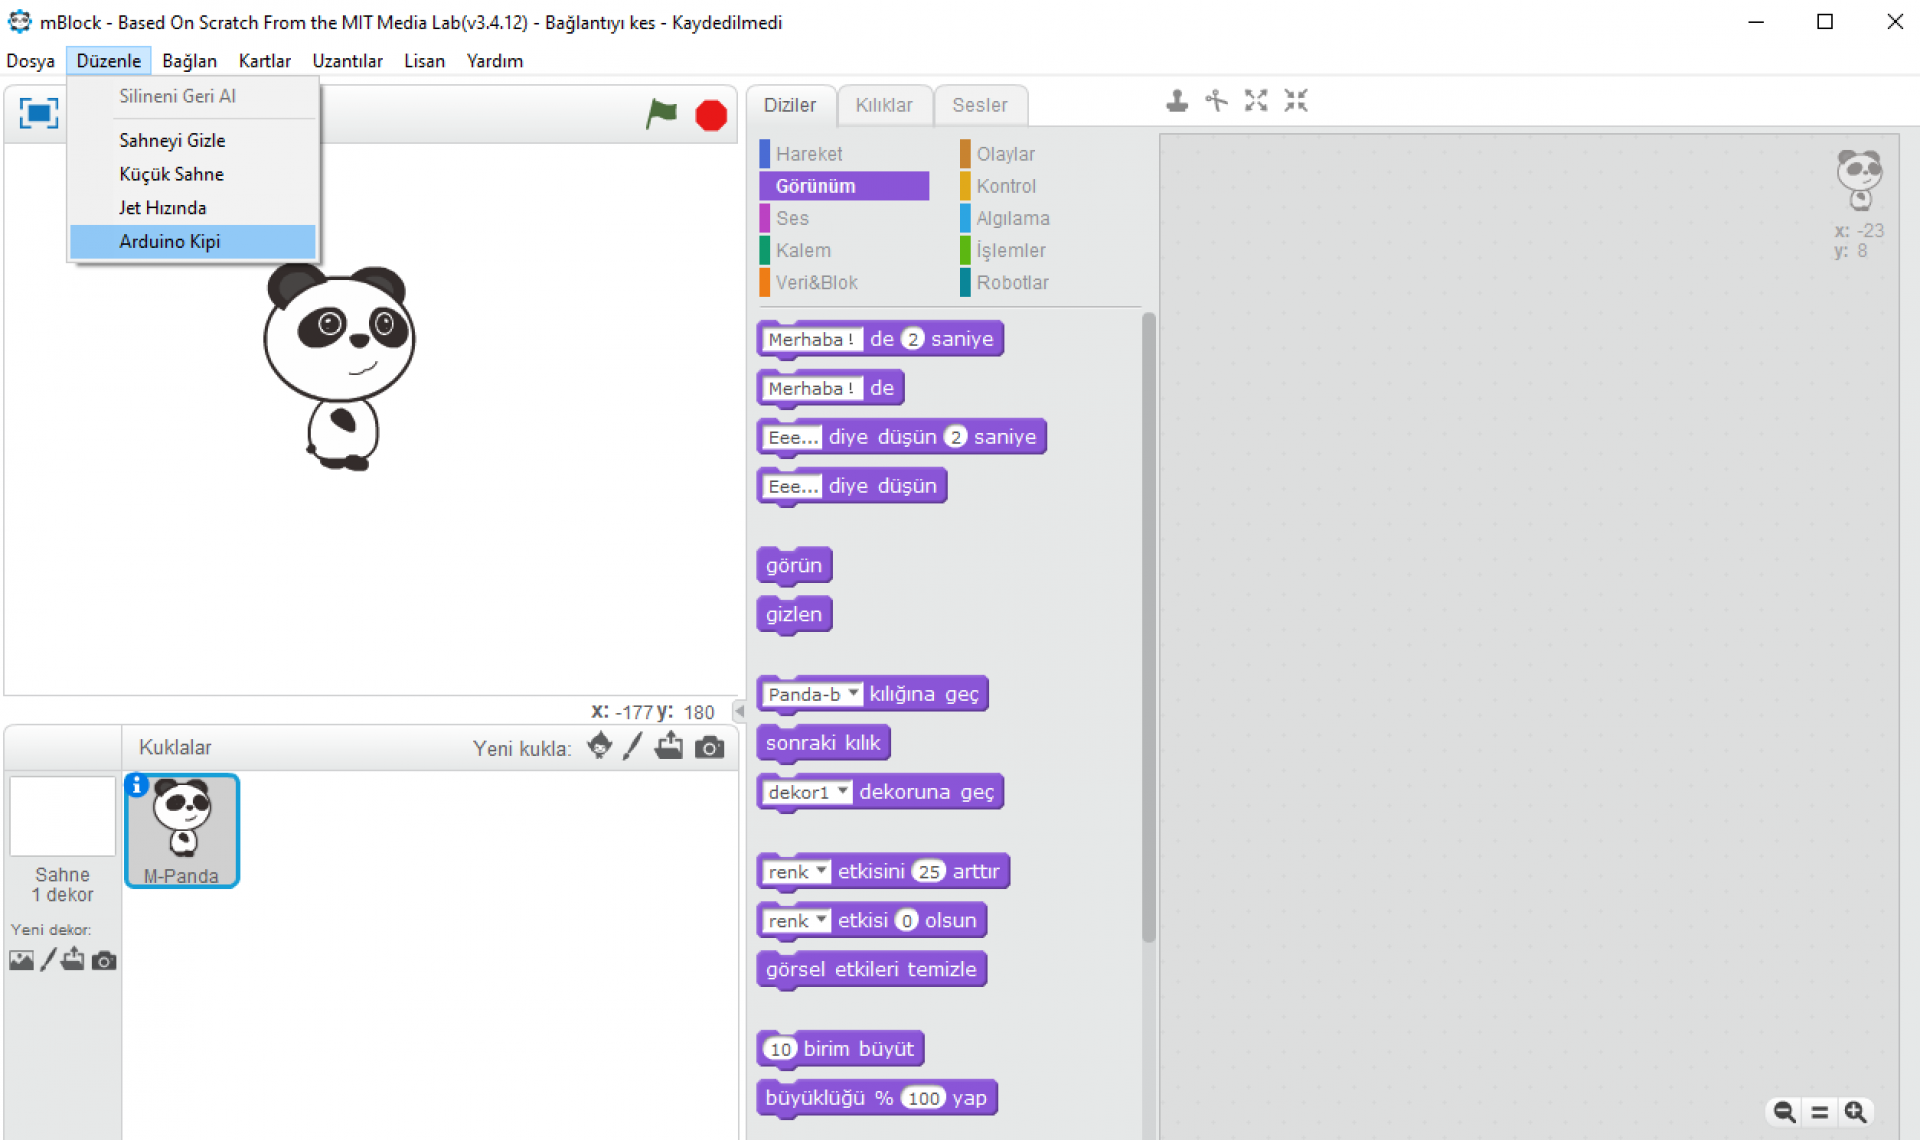Select Küçük Sahne menu entry
The image size is (1920, 1140).
coord(193,174)
